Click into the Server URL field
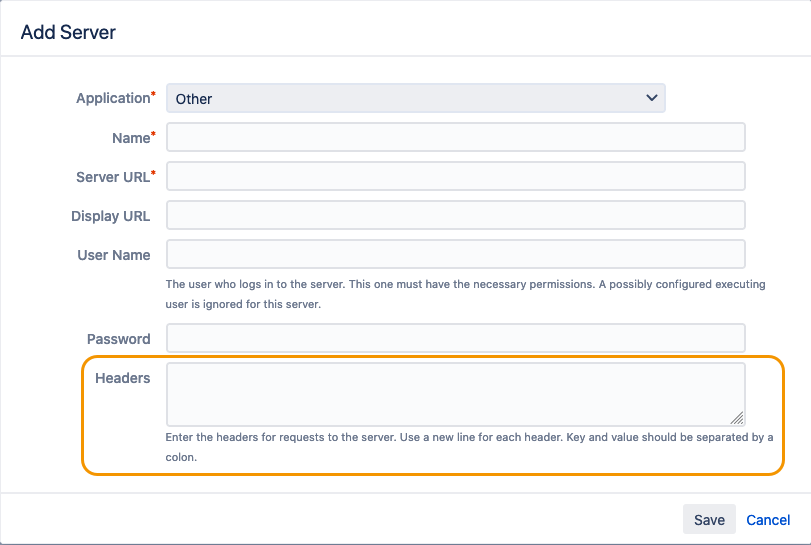This screenshot has height=545, width=811. coord(455,176)
